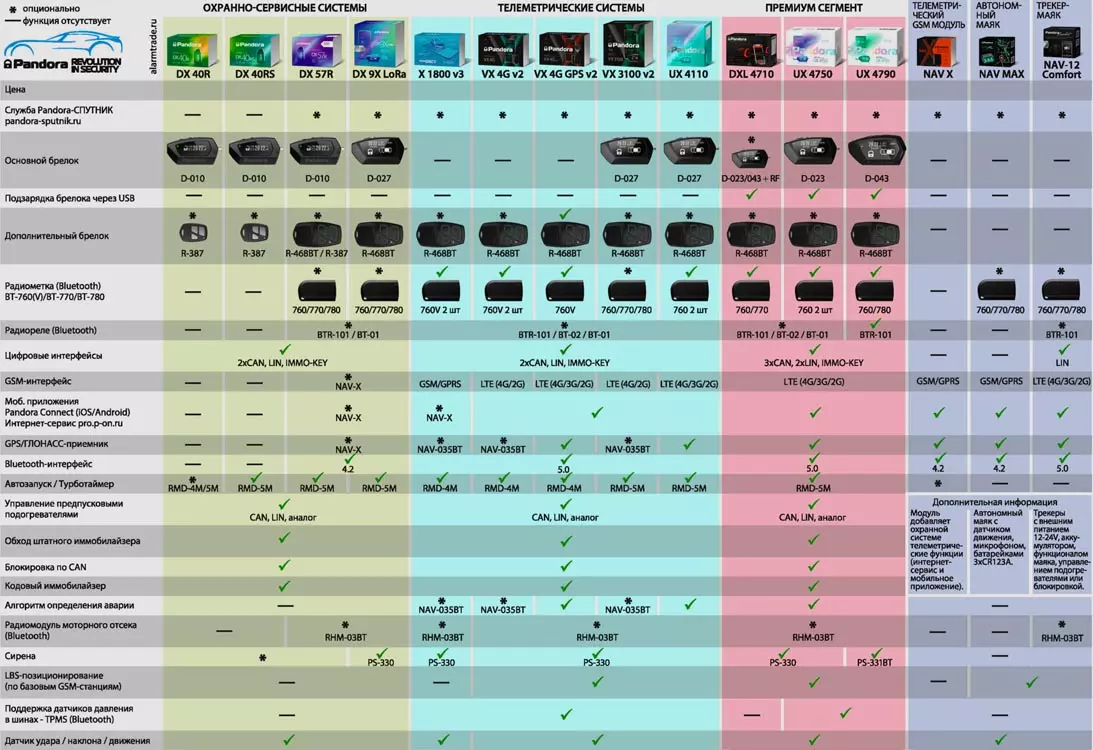Click the 760/770 radio tag under DXL 4710

tap(751, 290)
